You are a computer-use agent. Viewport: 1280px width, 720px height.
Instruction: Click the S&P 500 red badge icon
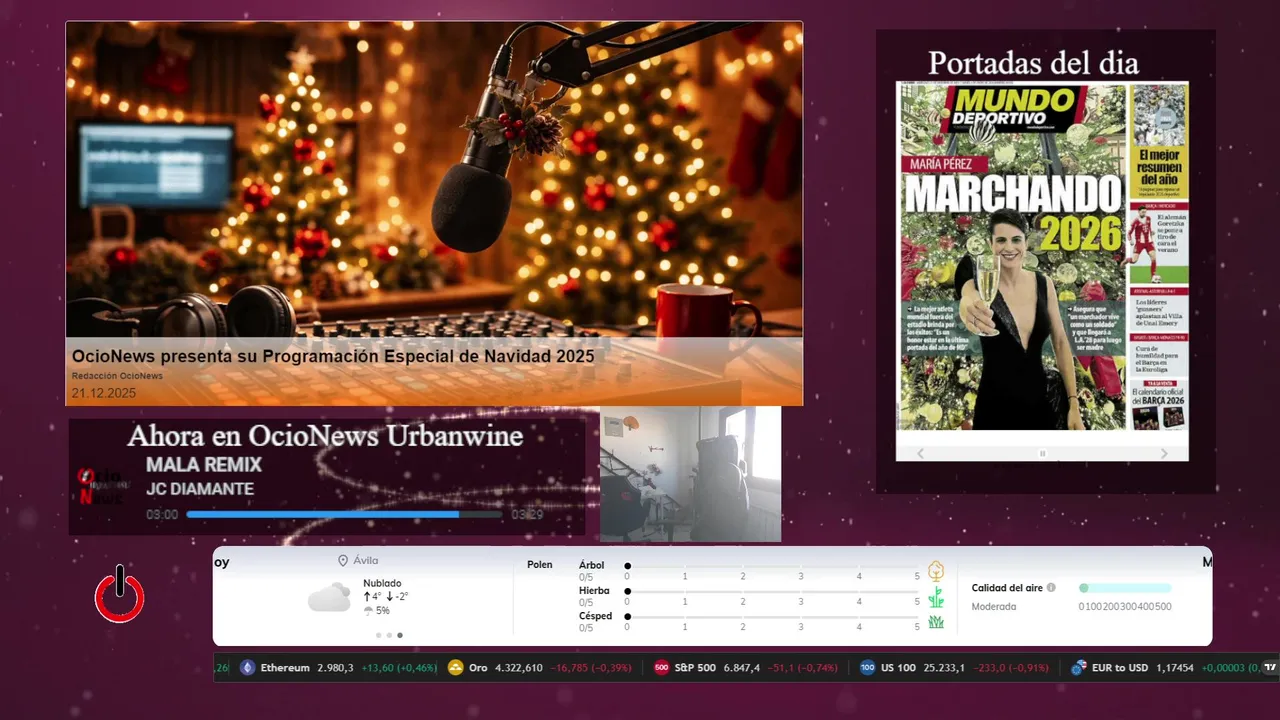click(661, 668)
